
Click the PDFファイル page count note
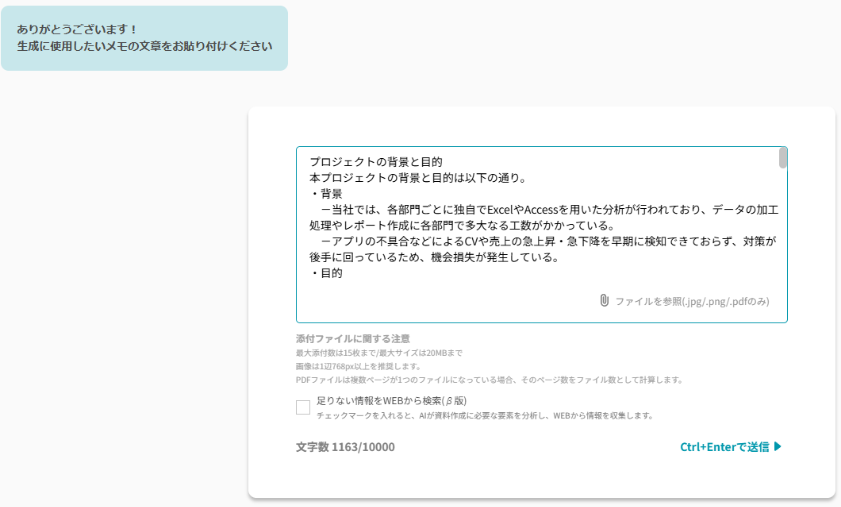coord(488,380)
